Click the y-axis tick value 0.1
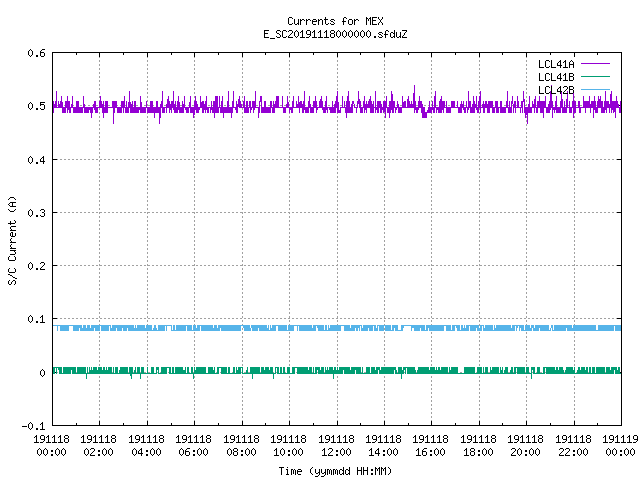This screenshot has height=480, width=640. pyautogui.click(x=36, y=319)
